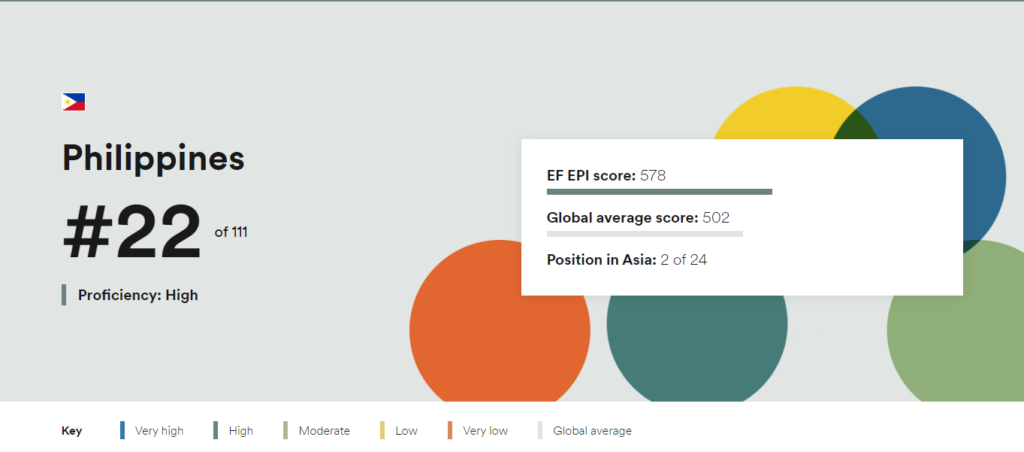This screenshot has width=1024, height=452.
Task: Click the 'Very high' legend text
Action: pos(159,431)
